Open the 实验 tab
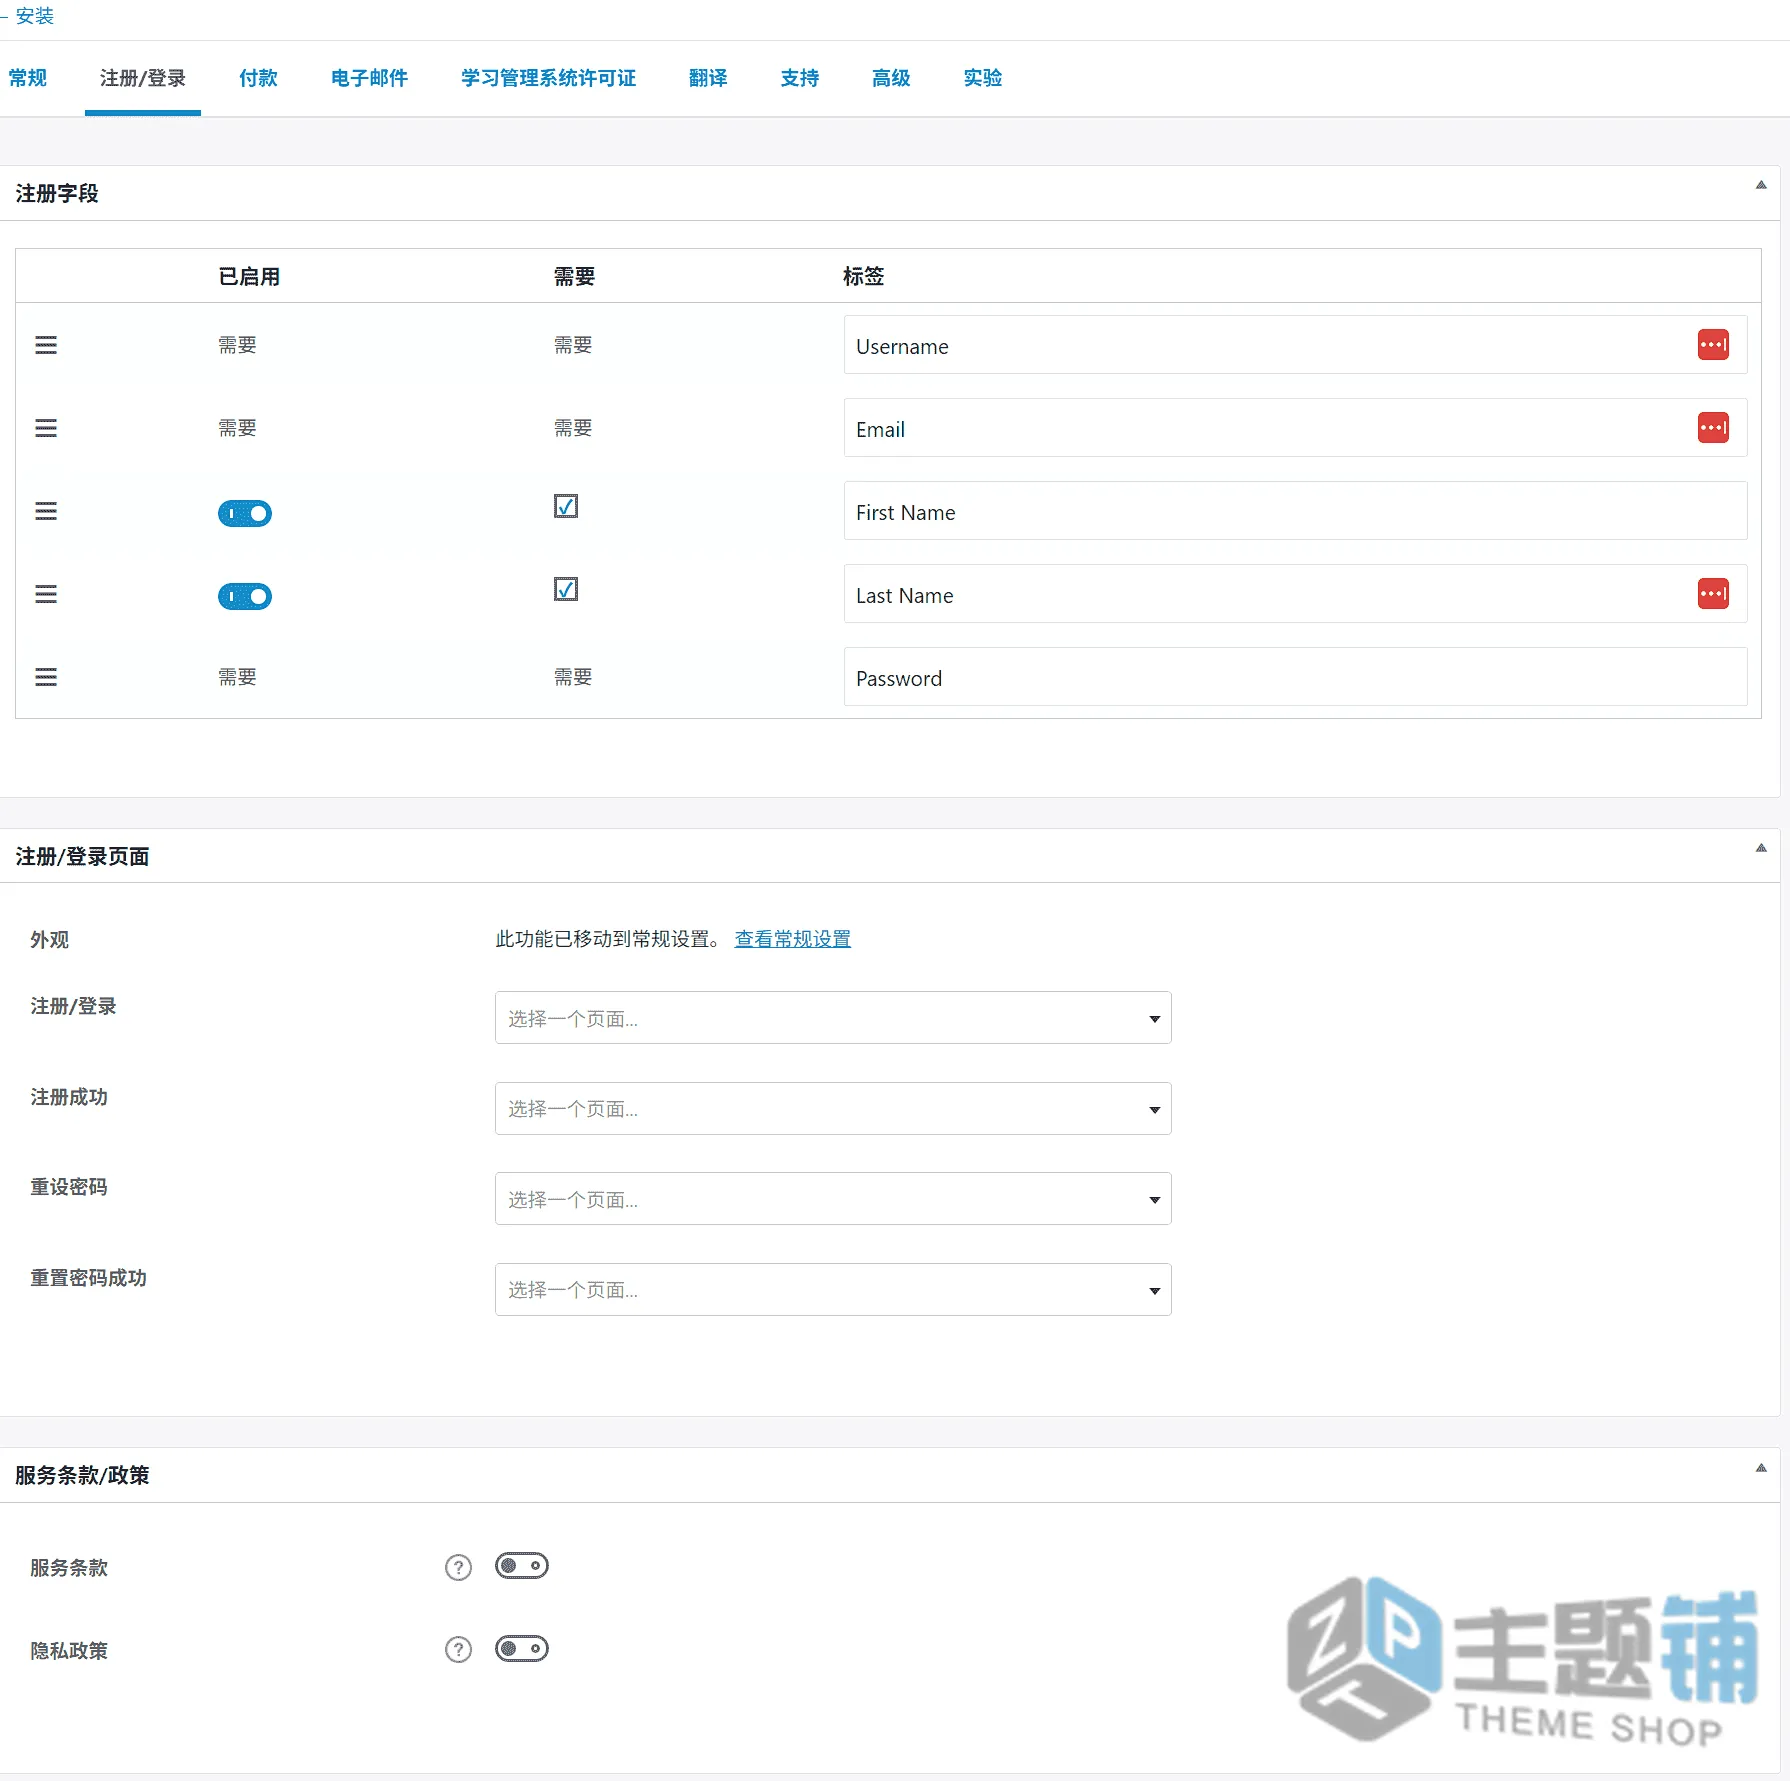Viewport: 1790px width, 1781px height. [983, 78]
